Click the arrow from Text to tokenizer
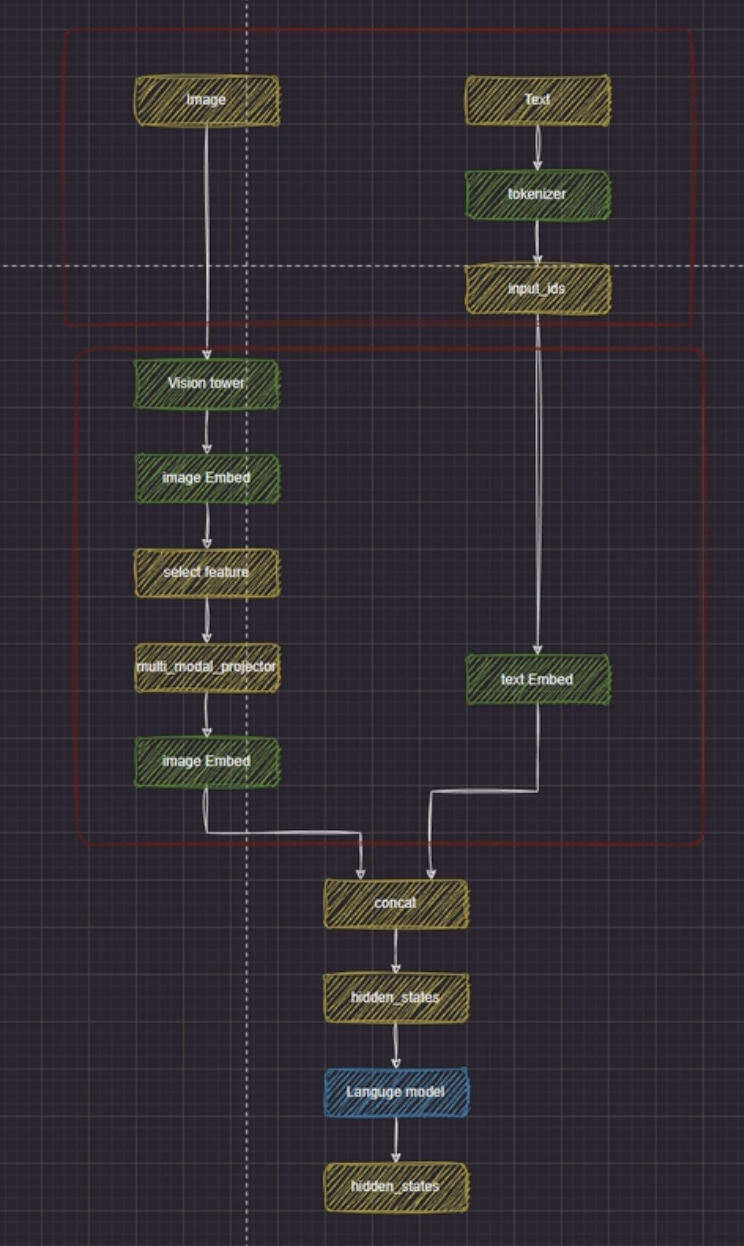Viewport: 744px width, 1246px height. point(537,147)
